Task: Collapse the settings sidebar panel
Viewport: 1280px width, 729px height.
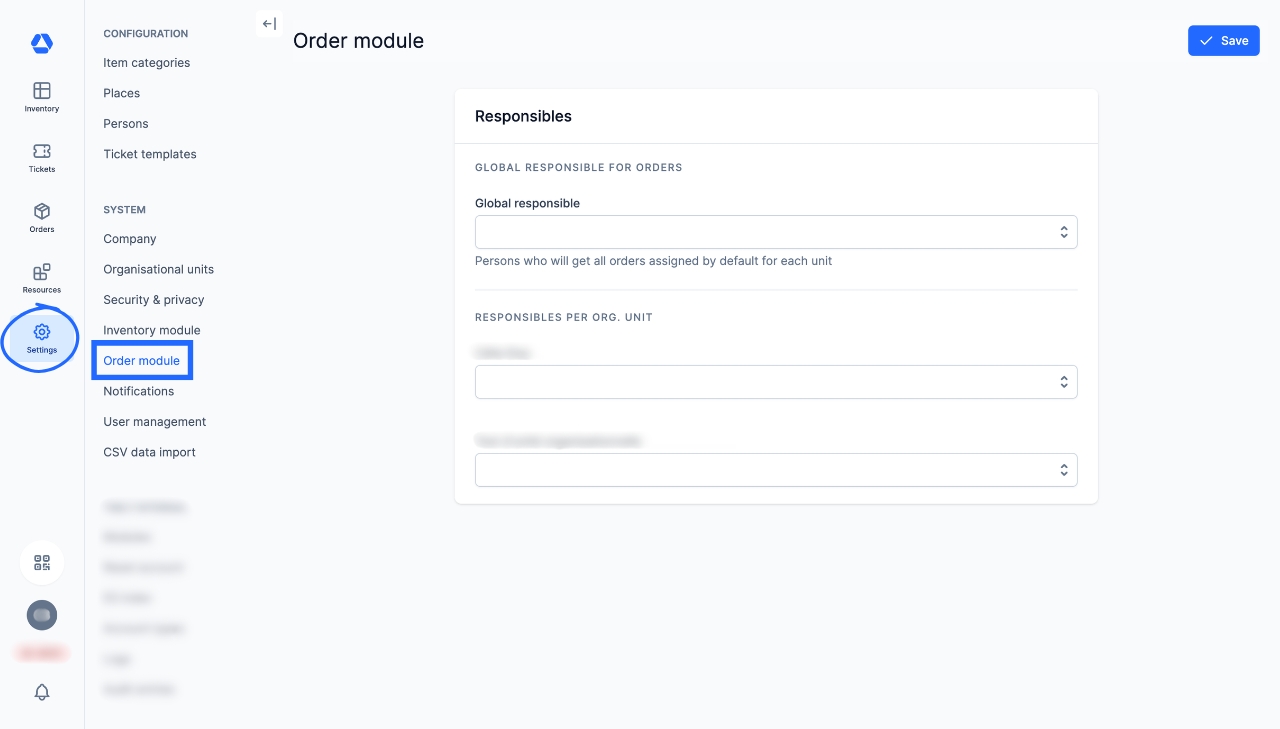Action: (269, 24)
